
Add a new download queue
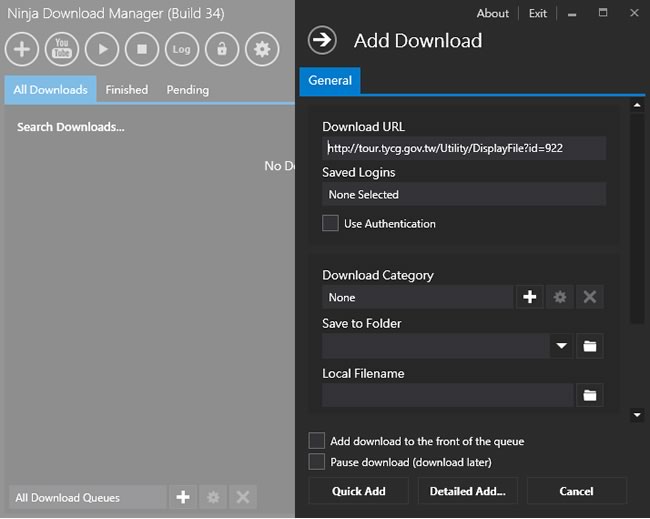click(x=183, y=497)
